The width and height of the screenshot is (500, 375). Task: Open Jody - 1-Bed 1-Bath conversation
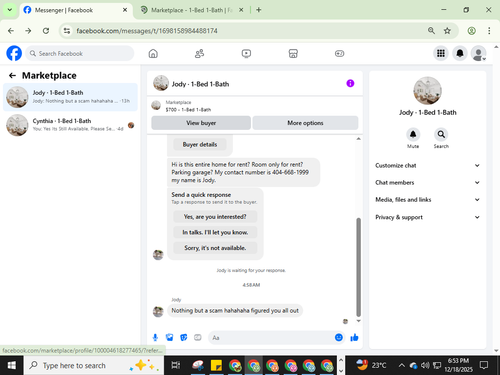(70, 97)
